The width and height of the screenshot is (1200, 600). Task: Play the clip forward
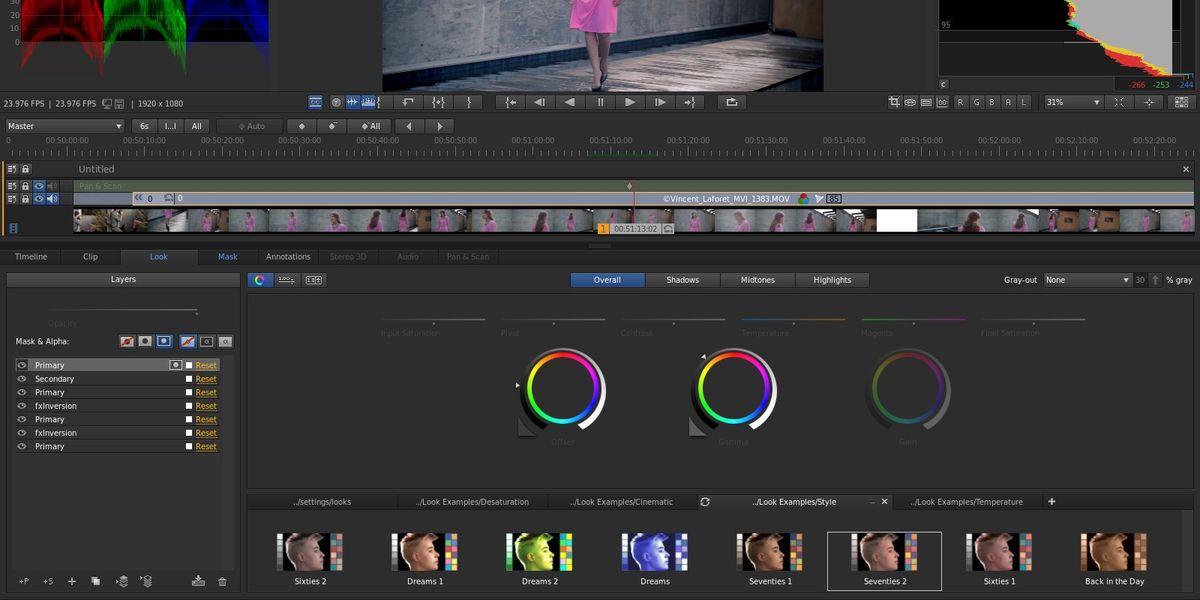[x=630, y=102]
